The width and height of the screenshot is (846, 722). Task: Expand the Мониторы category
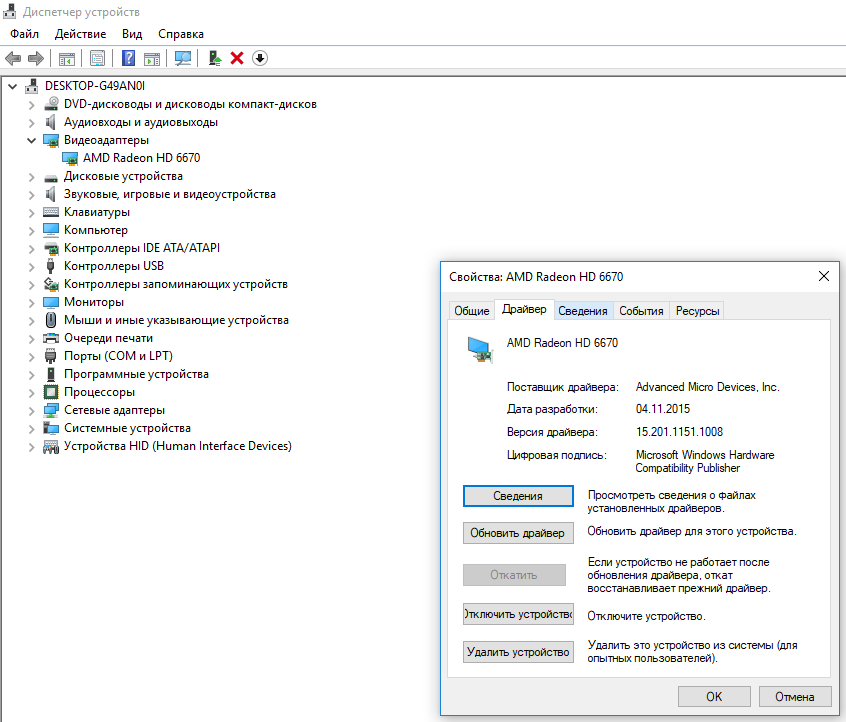click(x=31, y=303)
